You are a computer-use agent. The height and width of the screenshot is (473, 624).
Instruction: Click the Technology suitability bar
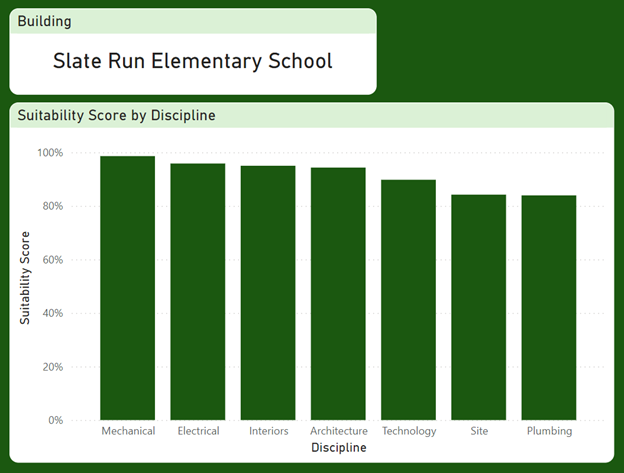click(x=408, y=300)
